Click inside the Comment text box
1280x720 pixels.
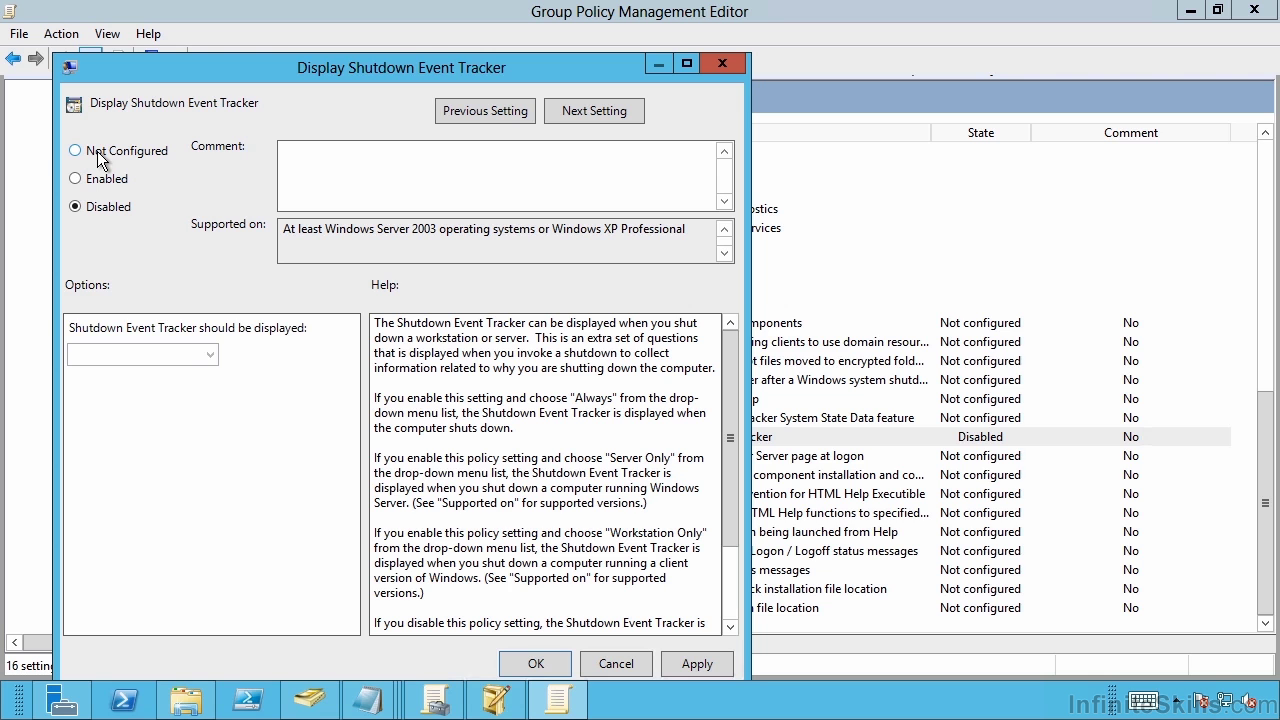pyautogui.click(x=497, y=176)
